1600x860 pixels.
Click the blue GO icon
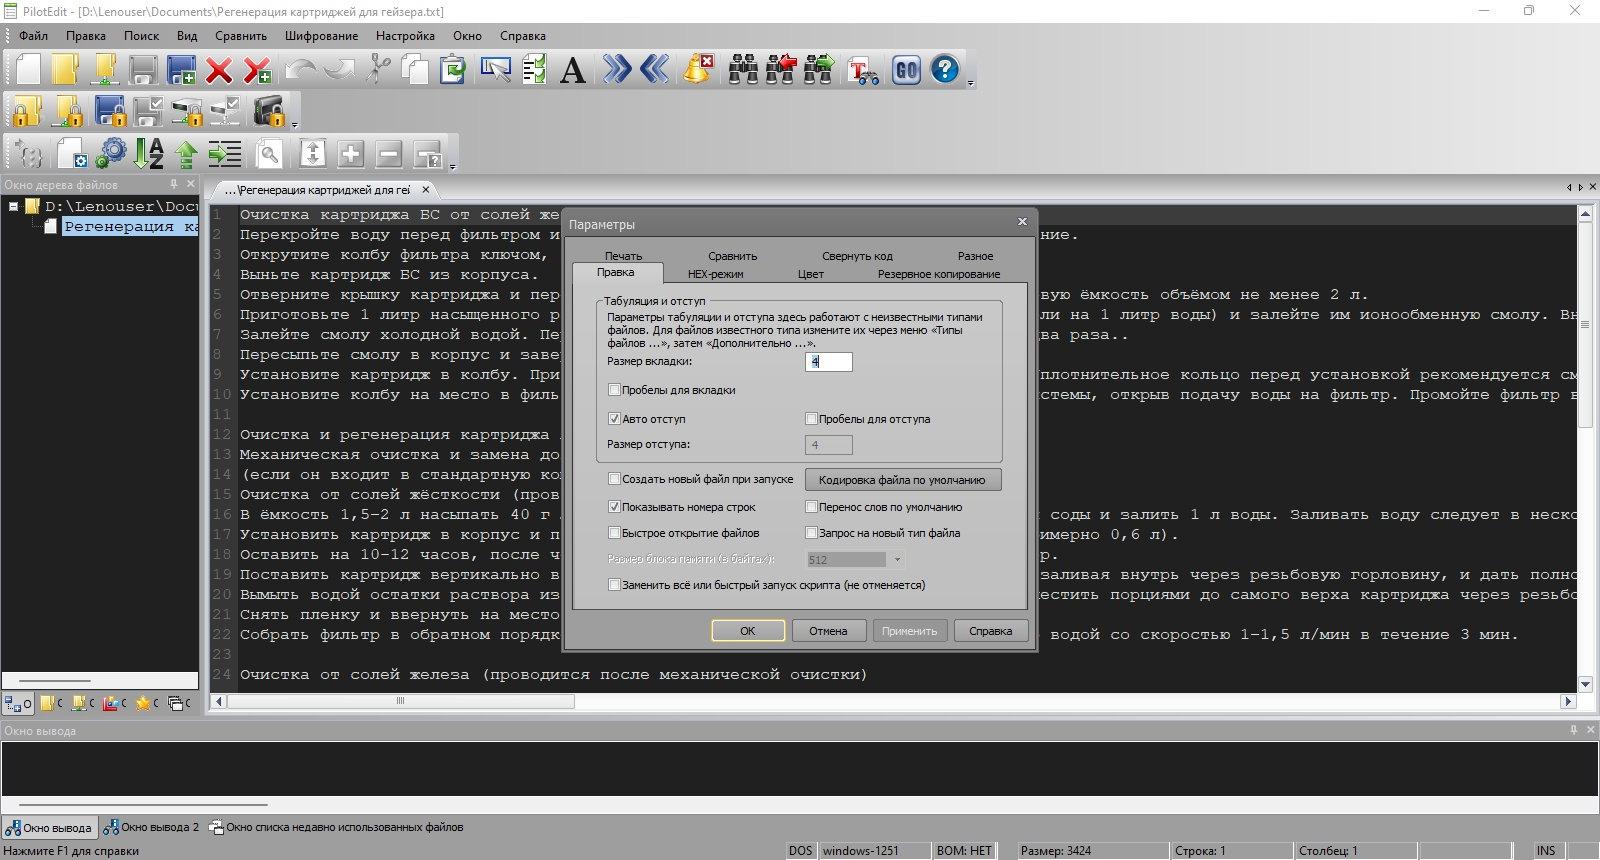[906, 69]
